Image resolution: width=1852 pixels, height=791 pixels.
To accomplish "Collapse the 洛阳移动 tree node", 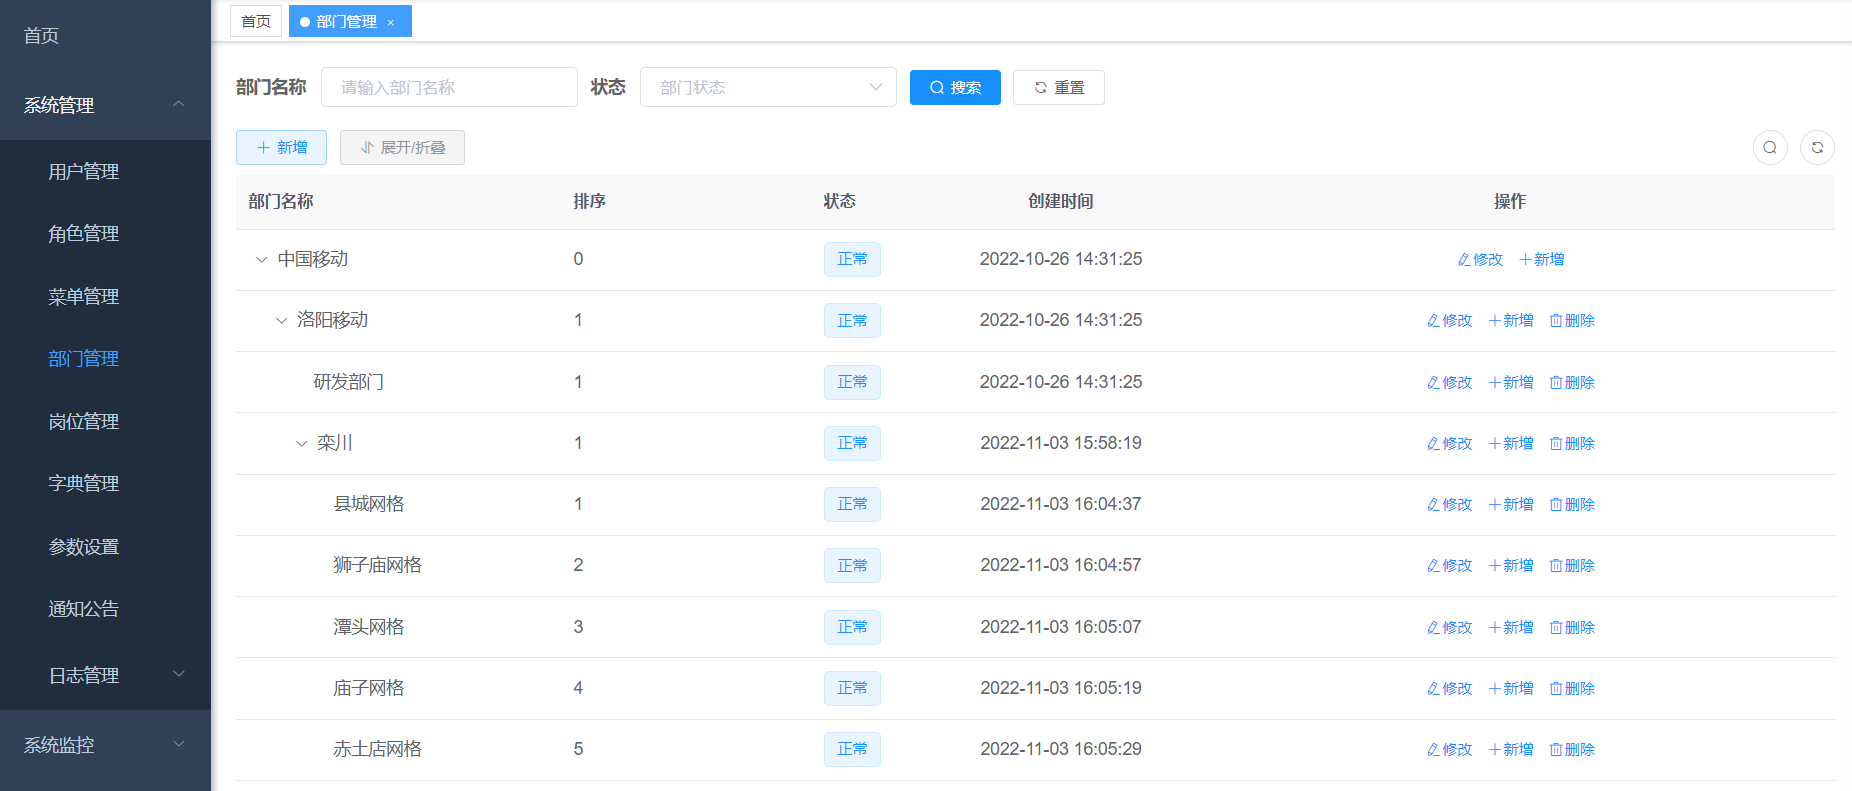I will (281, 320).
